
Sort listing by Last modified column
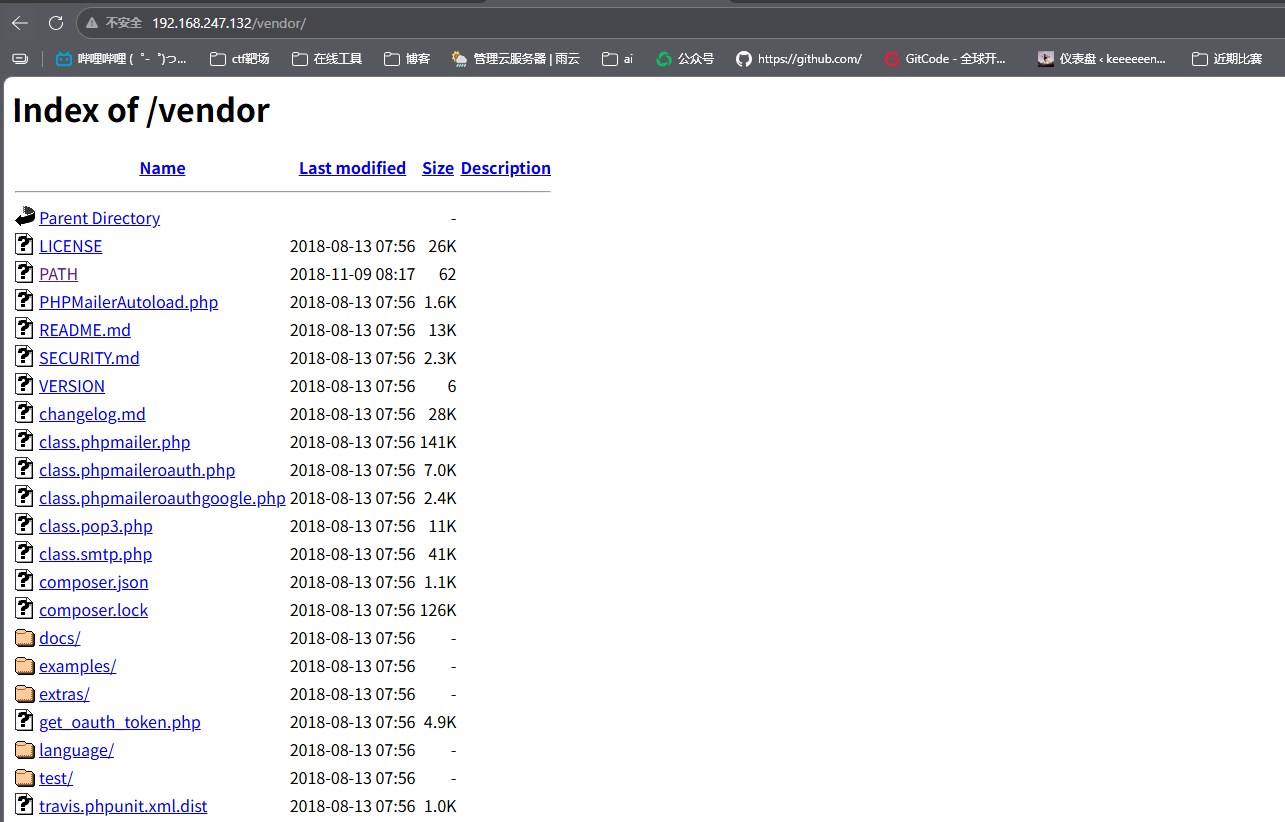(352, 168)
